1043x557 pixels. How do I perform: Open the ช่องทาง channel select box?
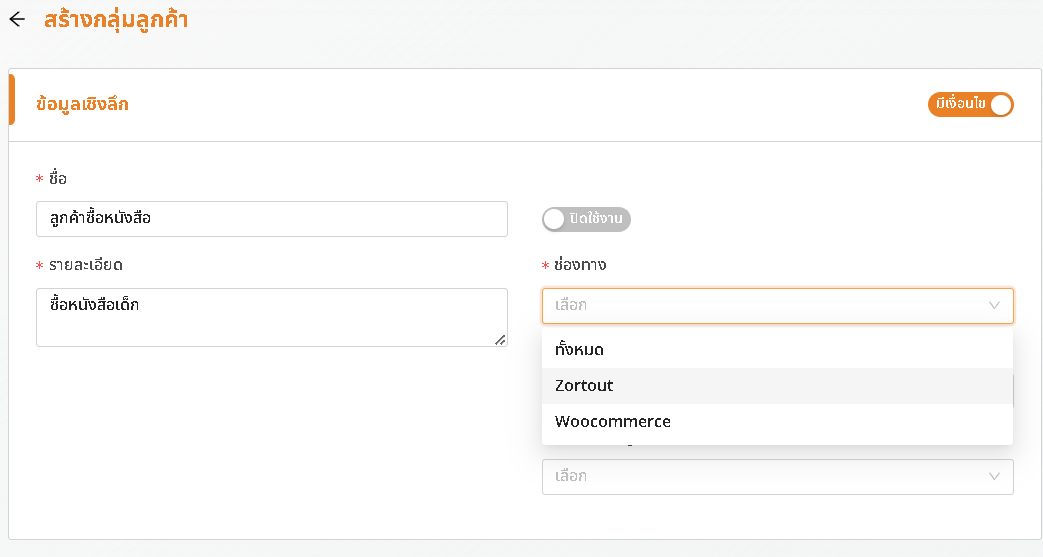tap(778, 305)
